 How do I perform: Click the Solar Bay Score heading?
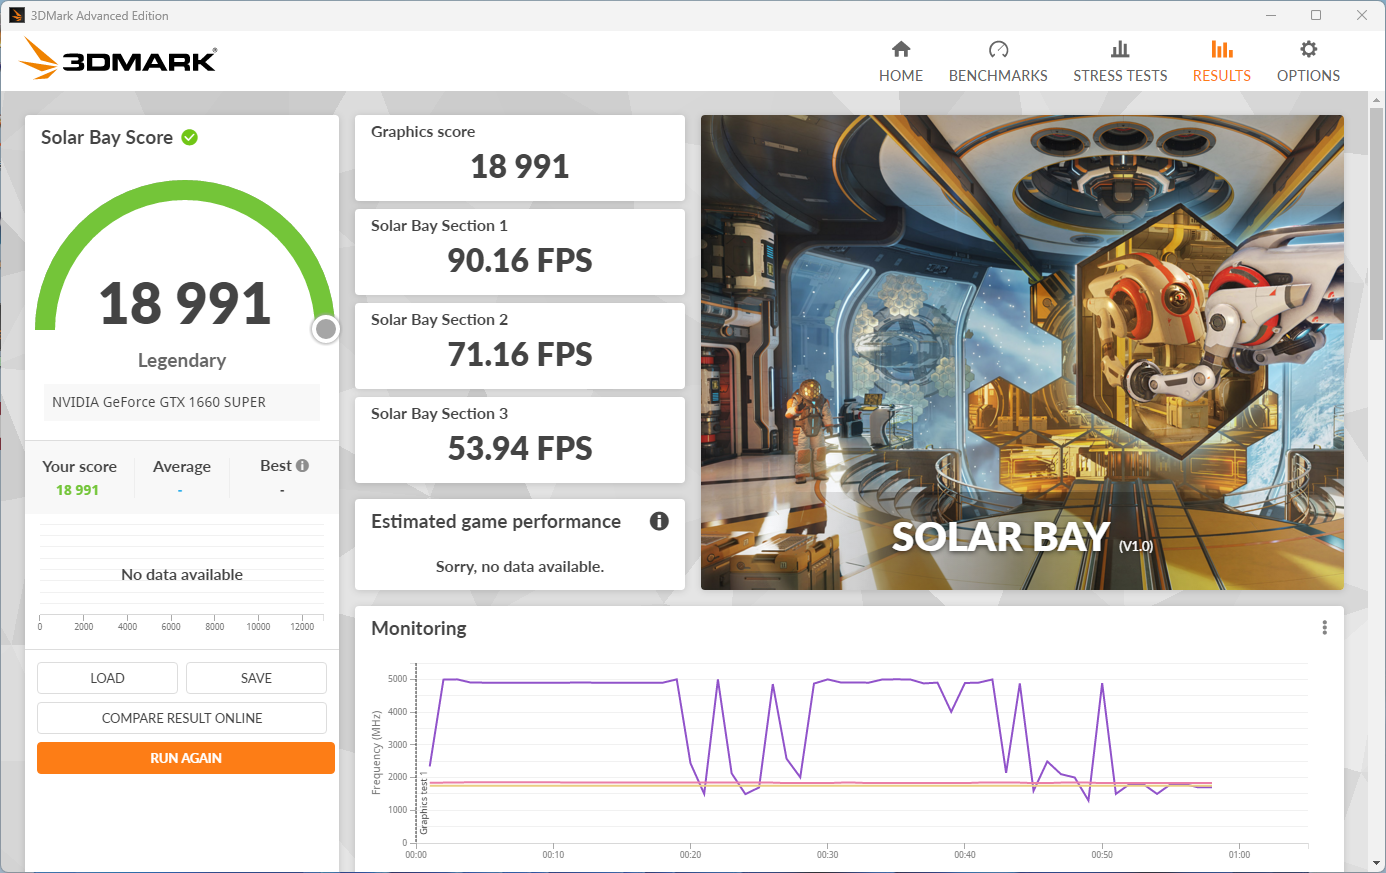point(107,138)
